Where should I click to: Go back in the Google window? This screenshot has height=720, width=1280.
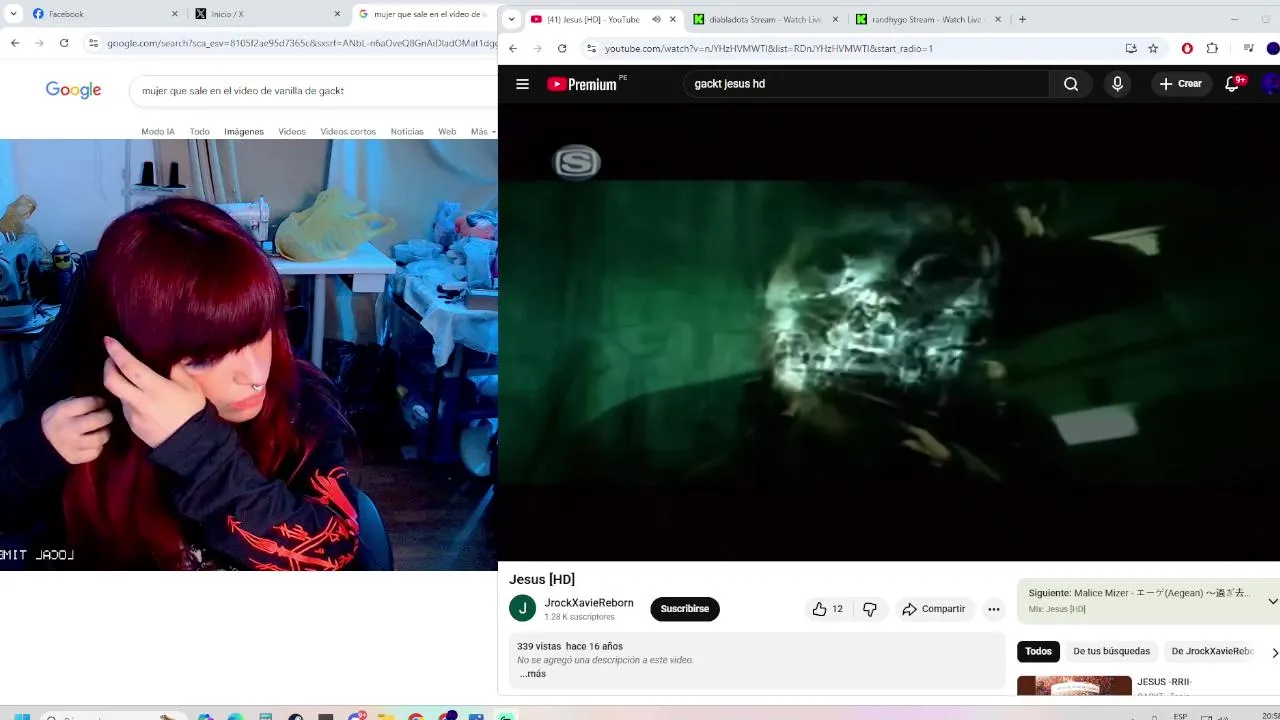15,43
